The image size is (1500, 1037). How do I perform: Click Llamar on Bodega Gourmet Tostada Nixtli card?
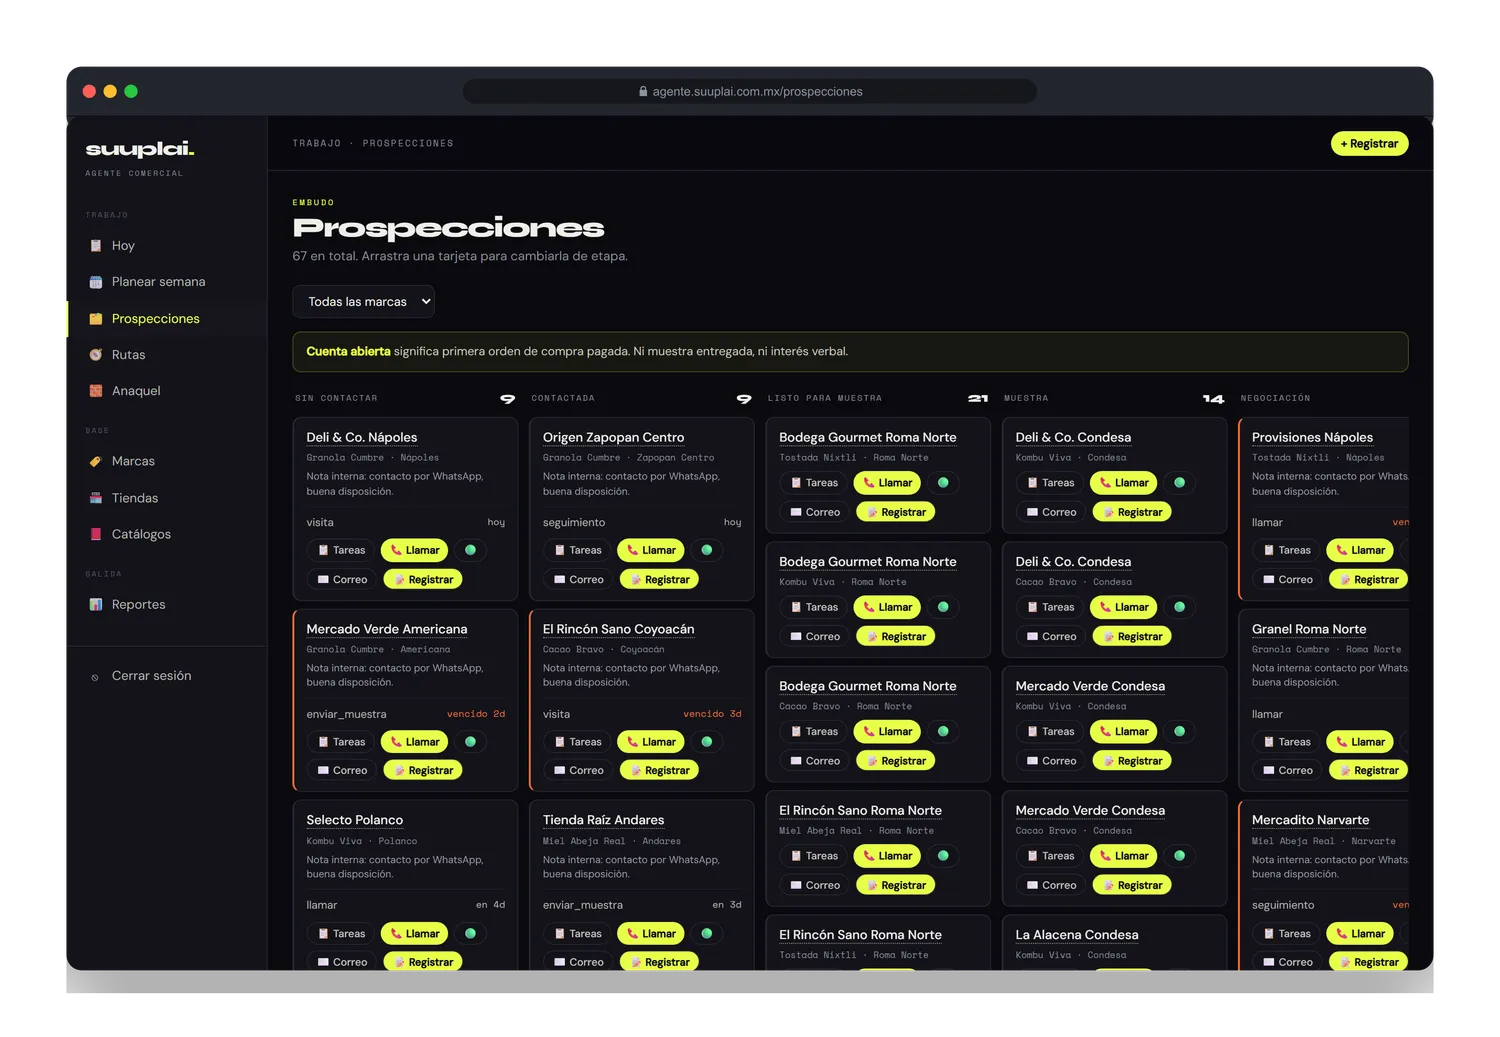[x=887, y=483]
